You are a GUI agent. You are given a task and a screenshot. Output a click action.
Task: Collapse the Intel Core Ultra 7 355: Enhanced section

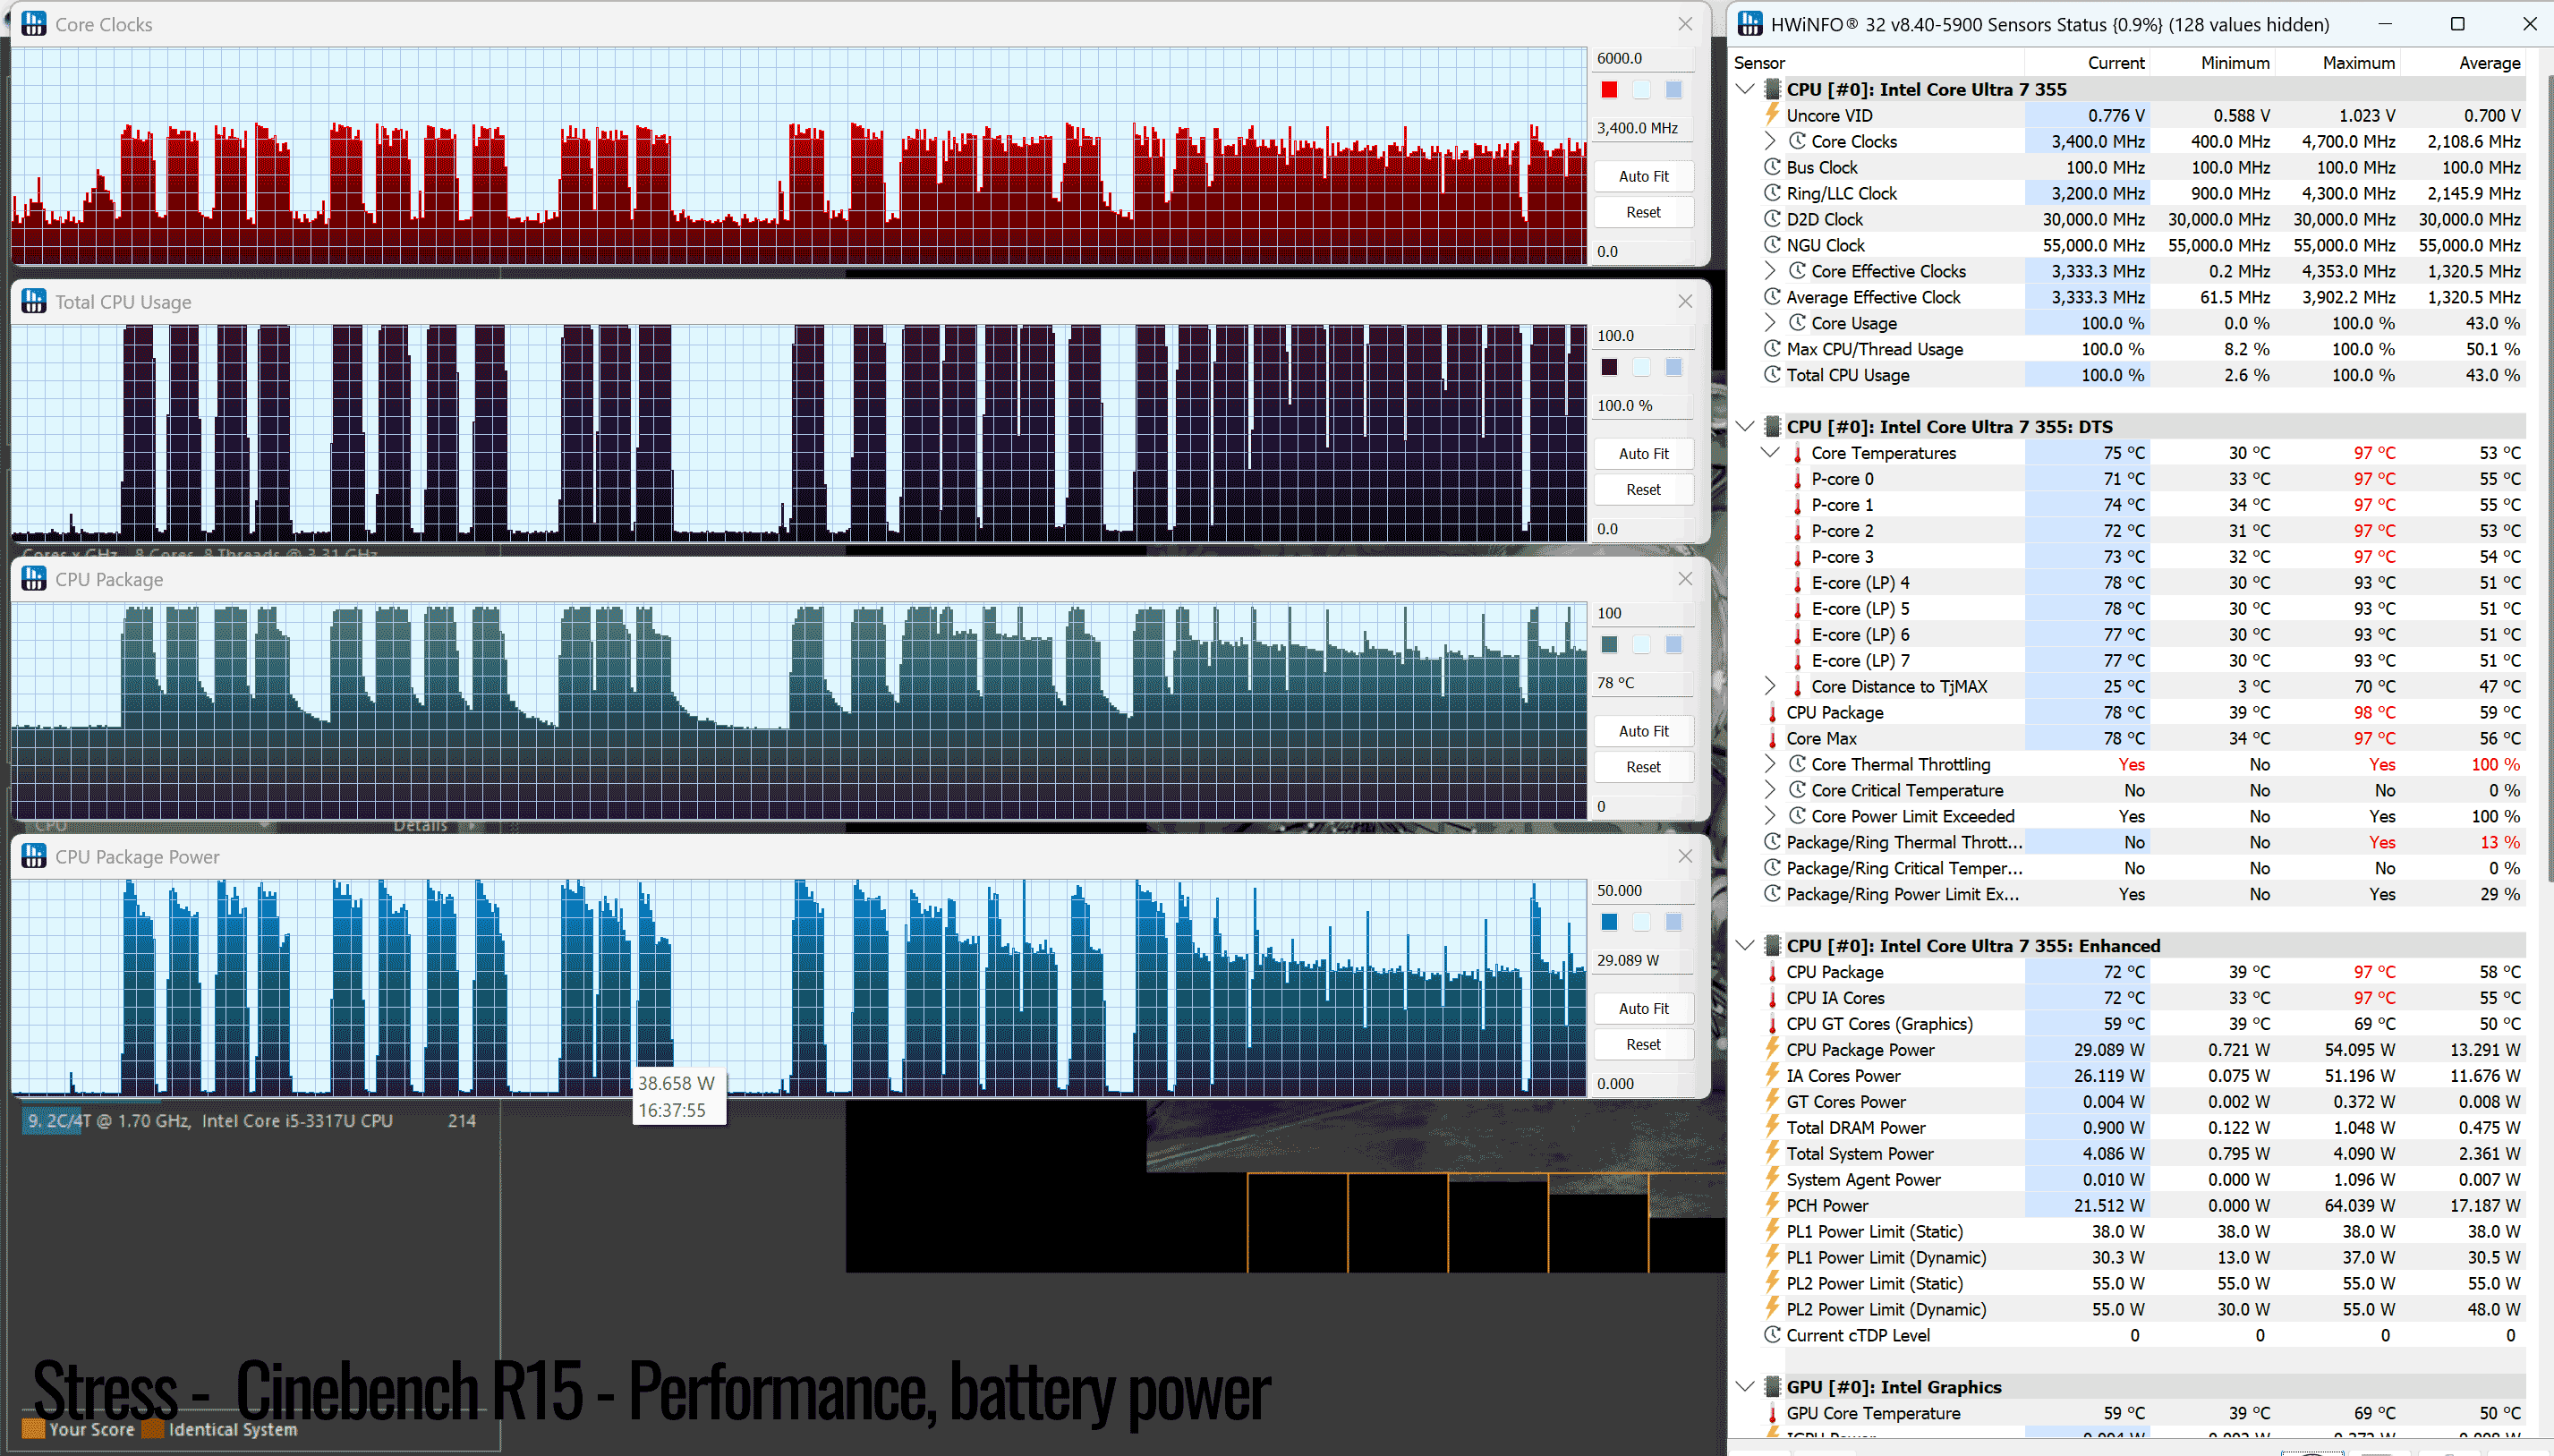[x=1745, y=946]
